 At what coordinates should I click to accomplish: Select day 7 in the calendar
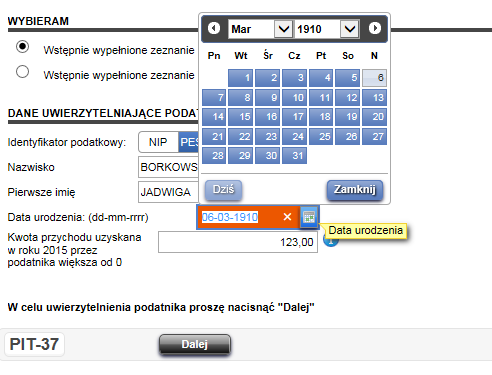tap(214, 98)
